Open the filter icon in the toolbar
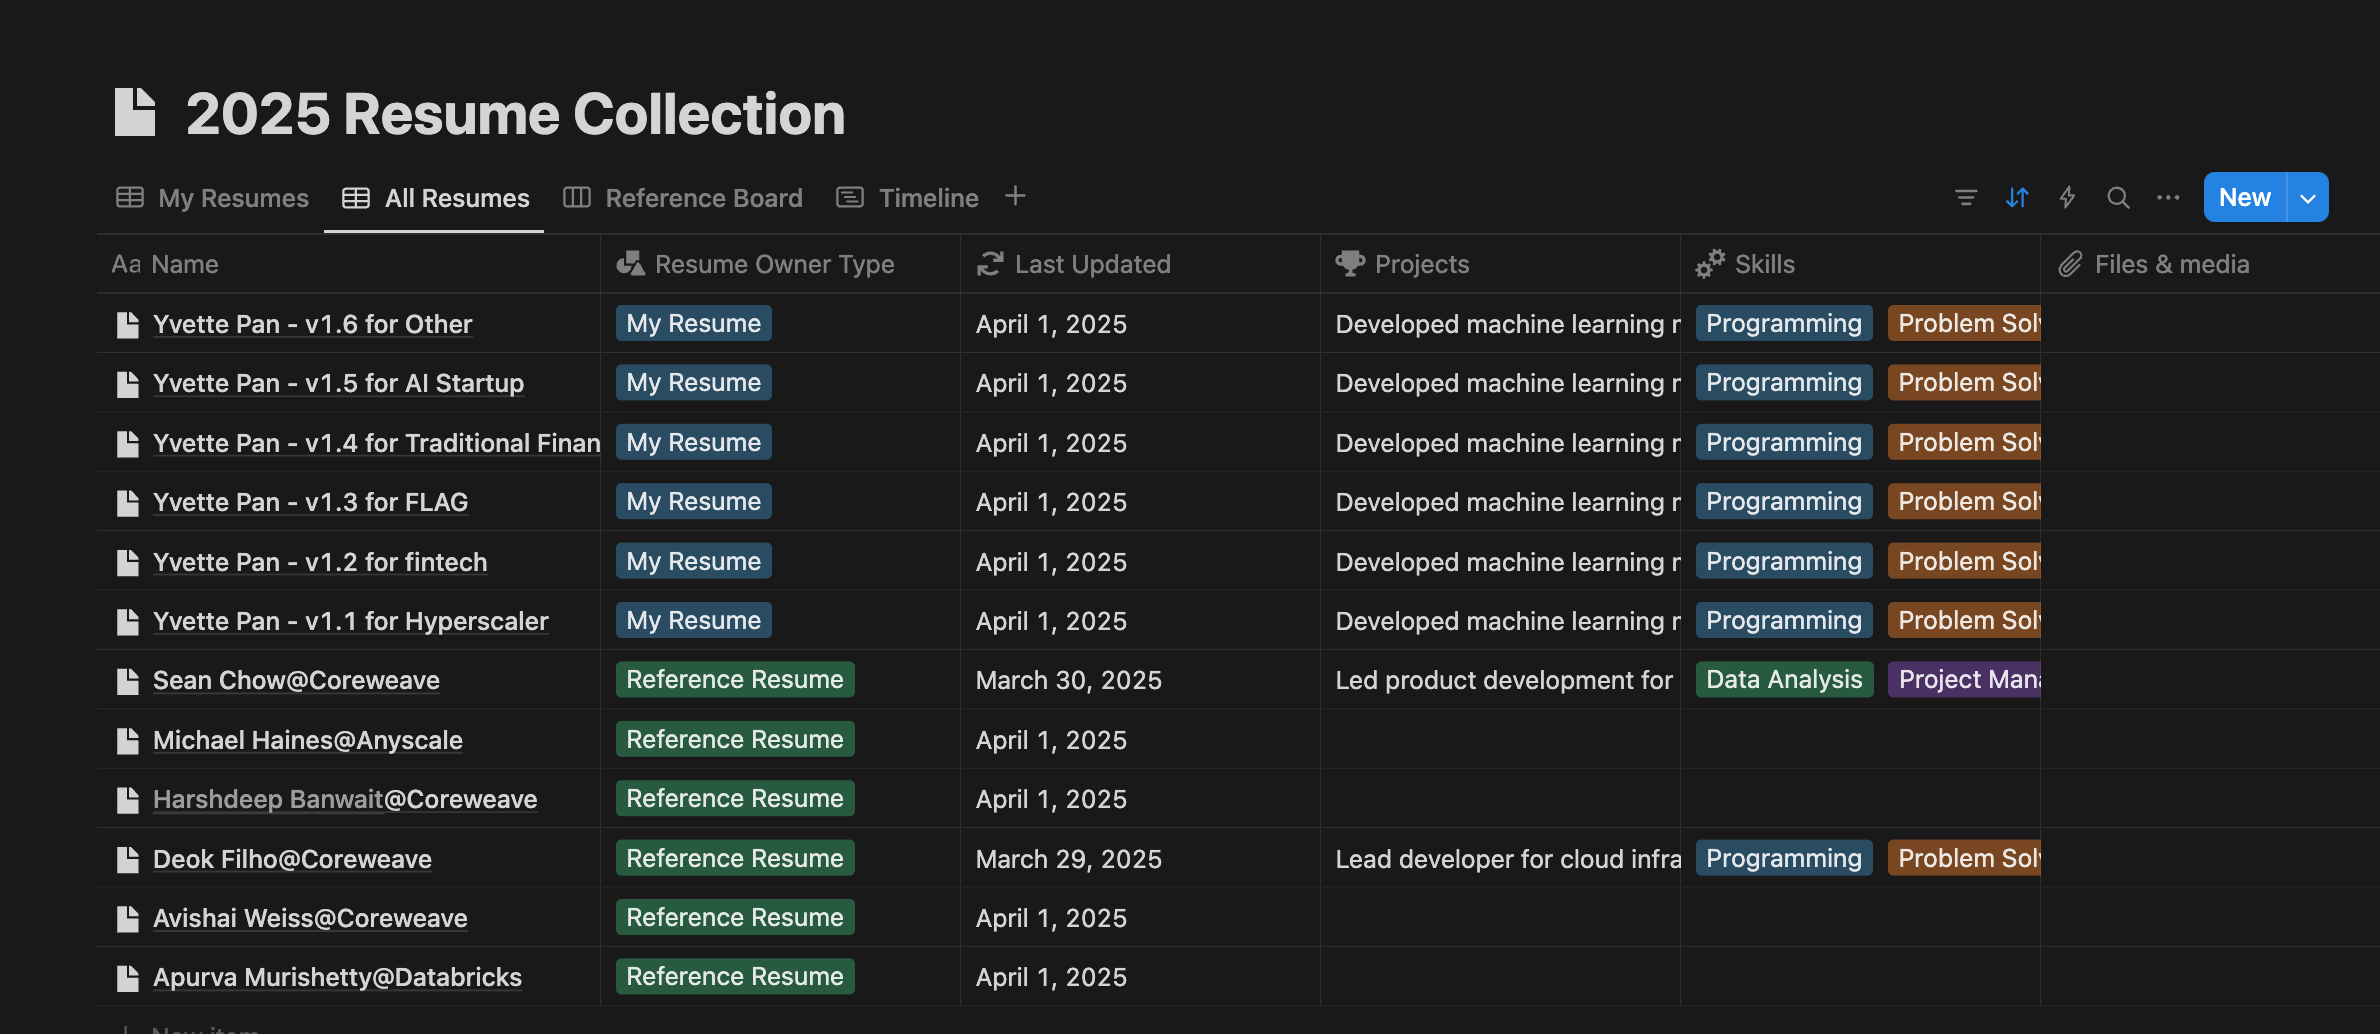 click(x=1966, y=198)
